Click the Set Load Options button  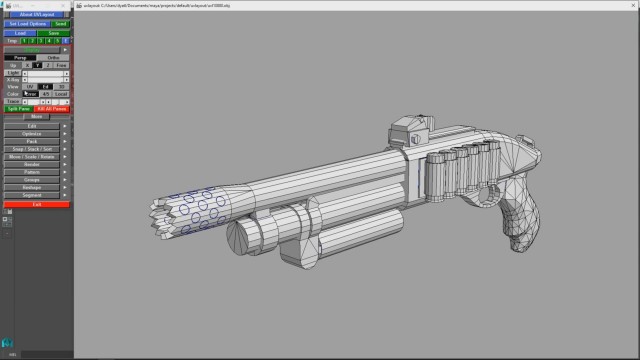(27, 24)
